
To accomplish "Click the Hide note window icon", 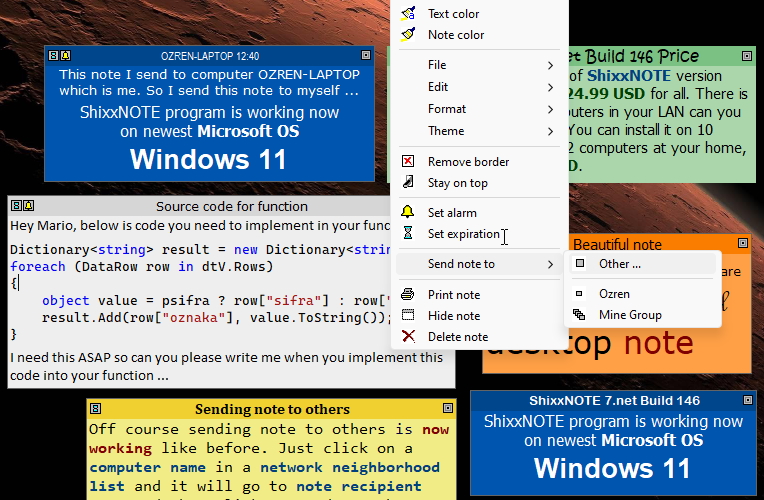I will click(x=408, y=315).
